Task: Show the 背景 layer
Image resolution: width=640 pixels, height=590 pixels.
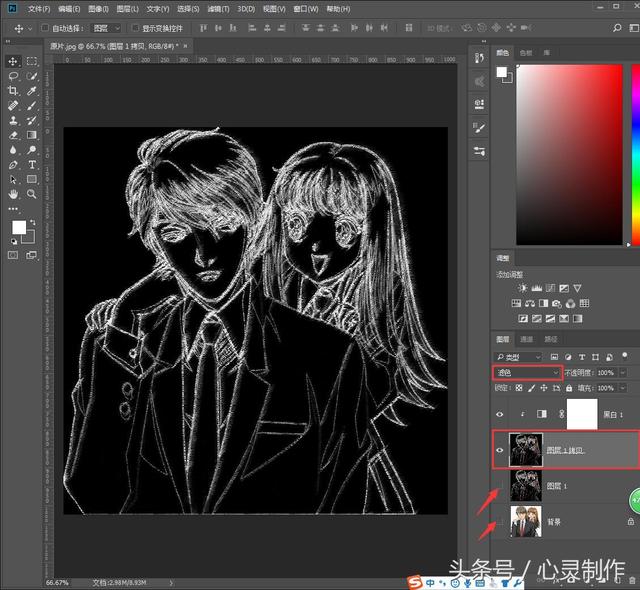Action: click(500, 522)
